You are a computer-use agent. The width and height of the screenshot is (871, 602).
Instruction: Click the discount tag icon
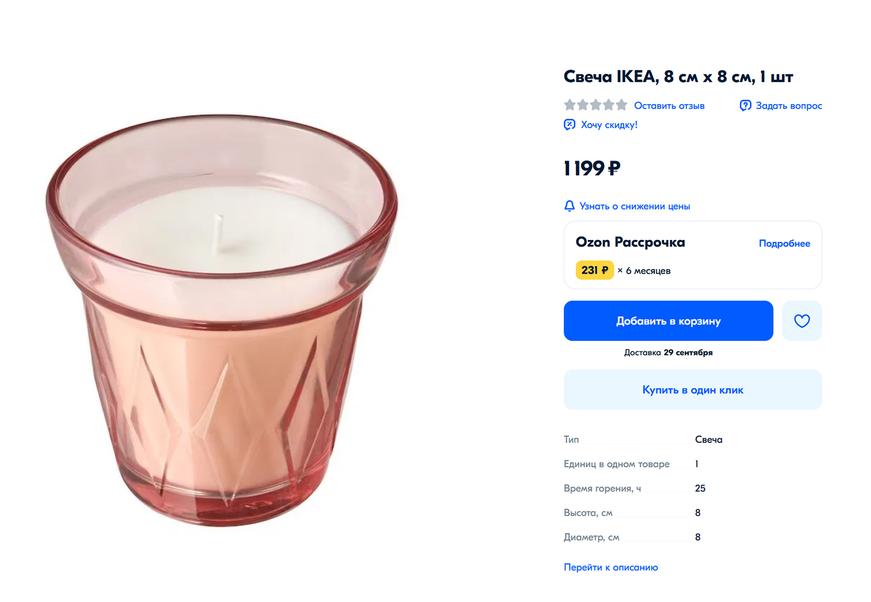tap(570, 125)
